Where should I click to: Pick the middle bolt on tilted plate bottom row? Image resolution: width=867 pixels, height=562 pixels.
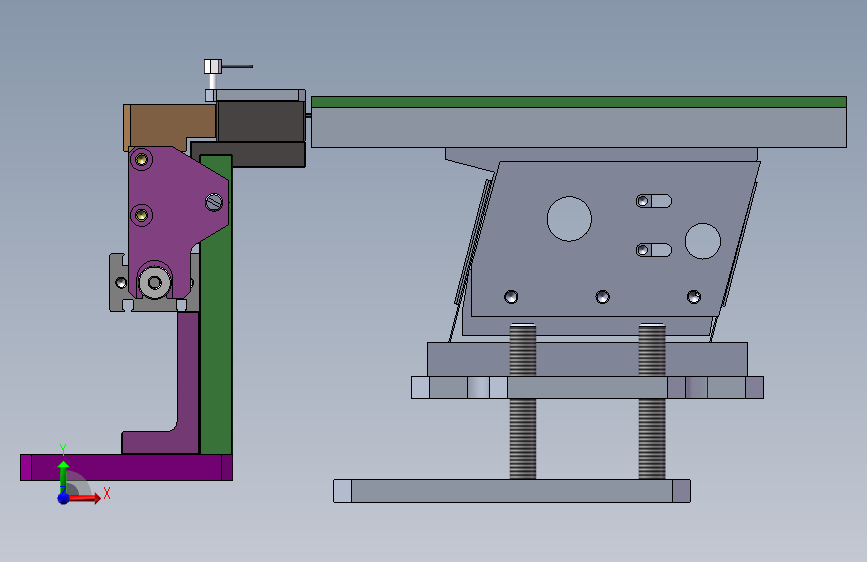603,297
